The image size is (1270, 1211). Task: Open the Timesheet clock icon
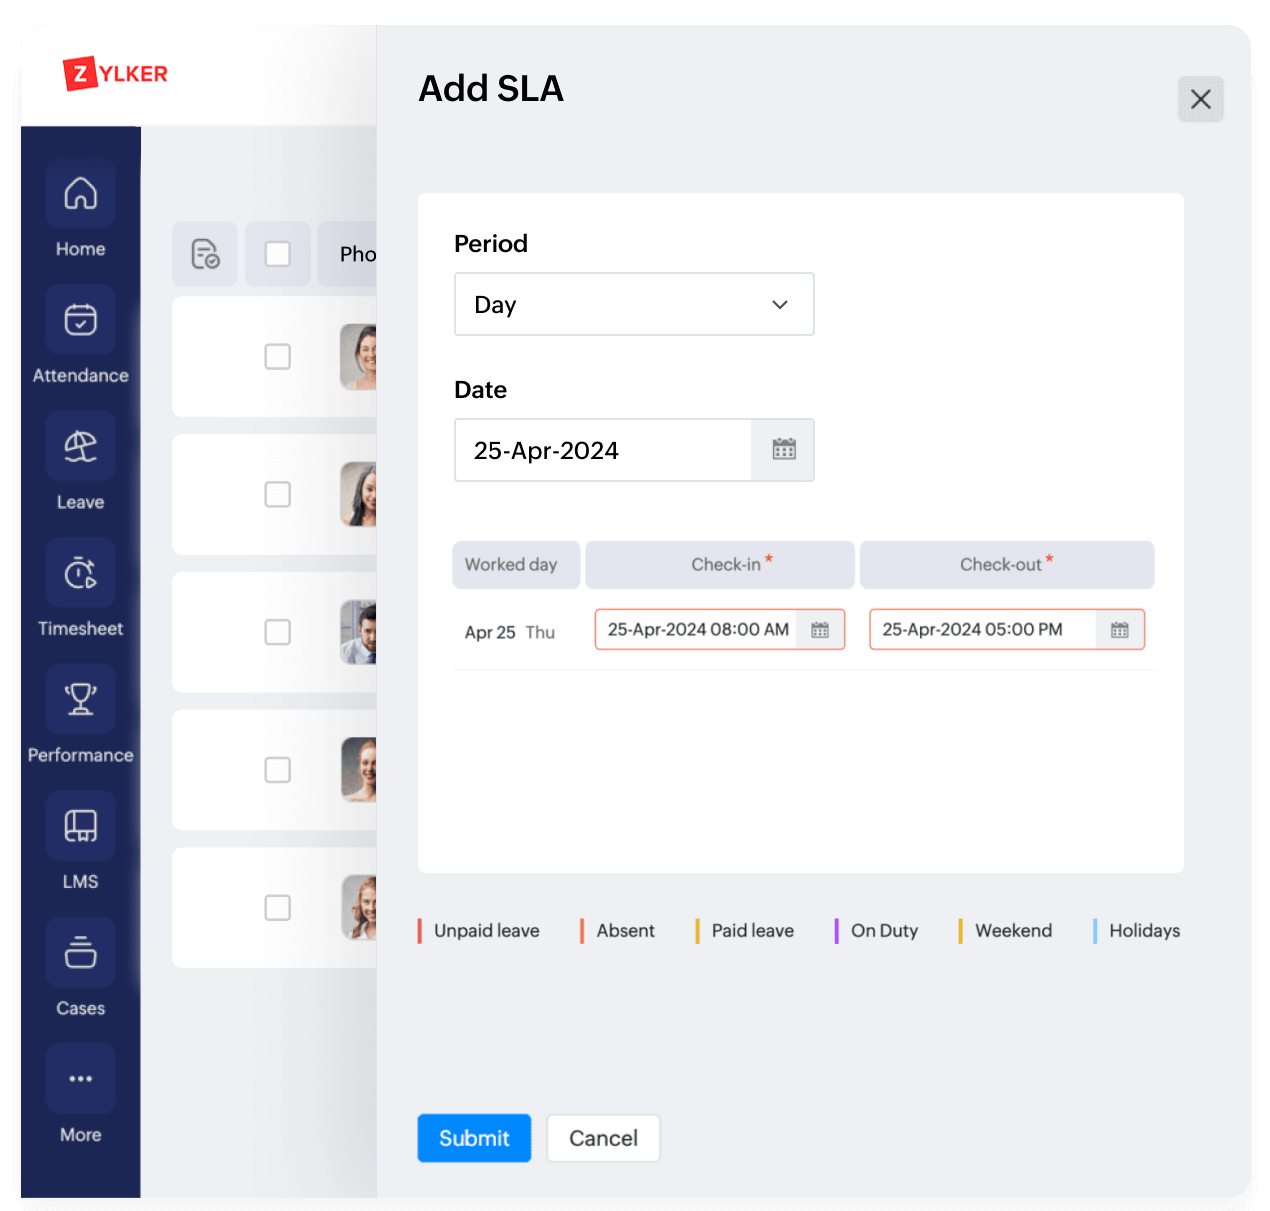[x=80, y=573]
